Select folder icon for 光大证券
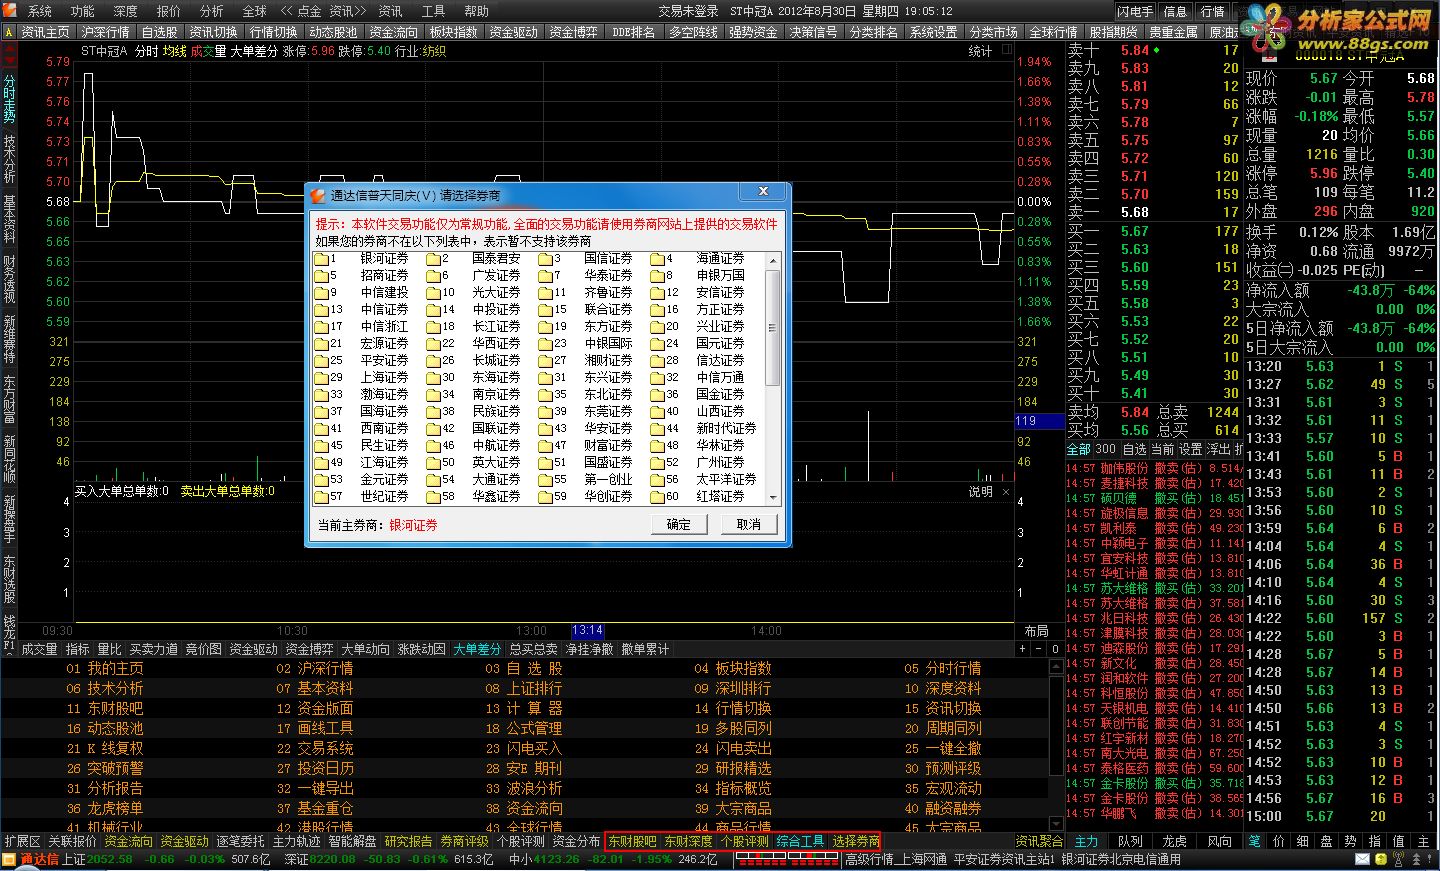The width and height of the screenshot is (1440, 871). pos(434,293)
